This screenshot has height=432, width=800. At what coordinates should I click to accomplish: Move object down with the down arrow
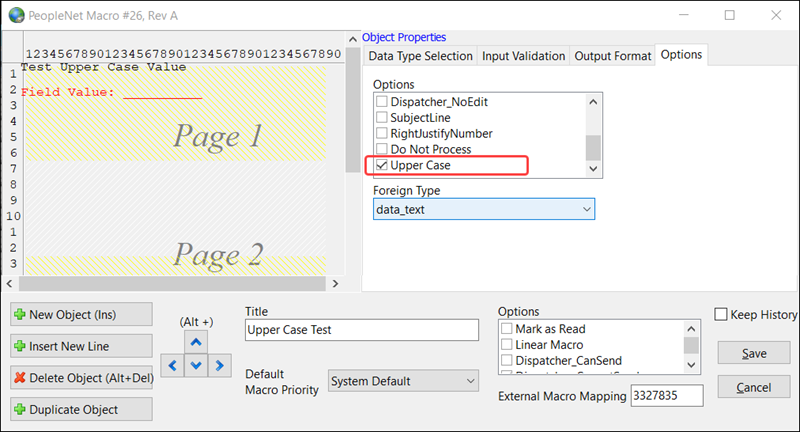(196, 366)
